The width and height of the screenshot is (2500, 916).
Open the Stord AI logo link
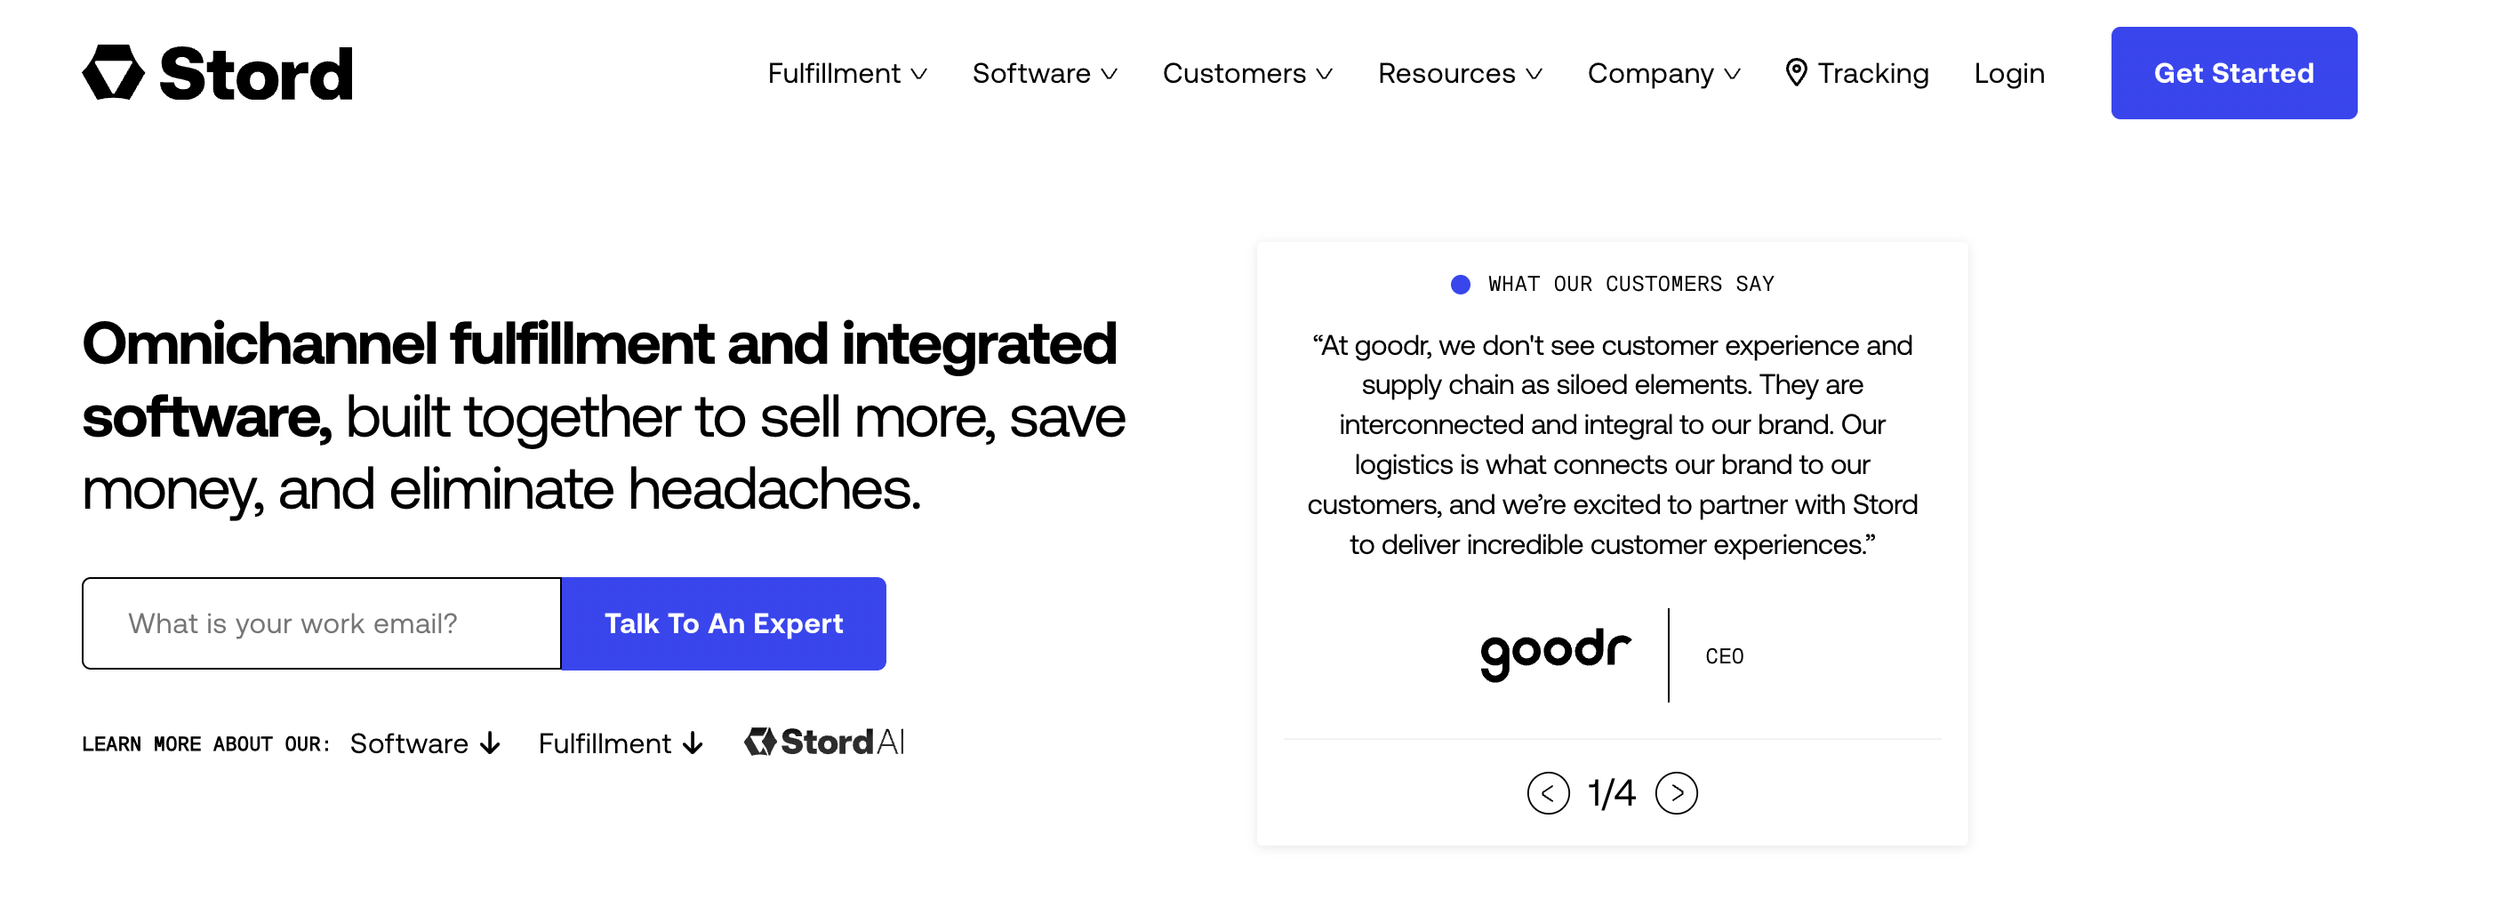[824, 742]
